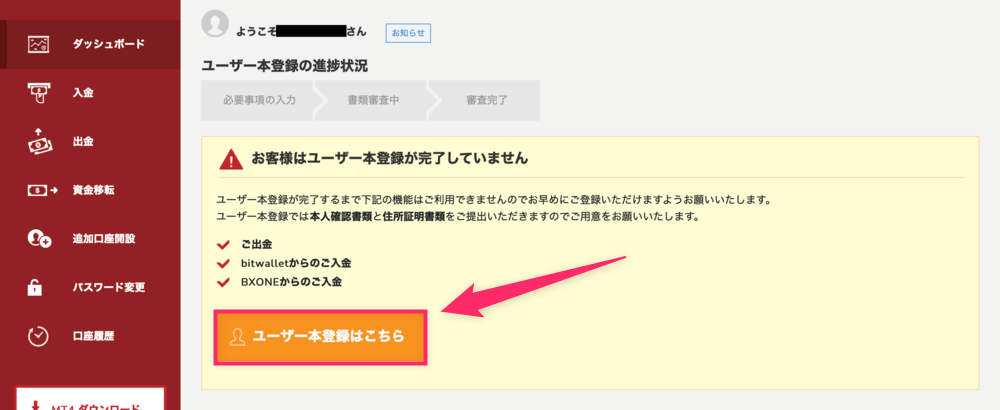Screen dimensions: 1000x410
Task: Click the red warning triangle icon
Action: [x=231, y=159]
